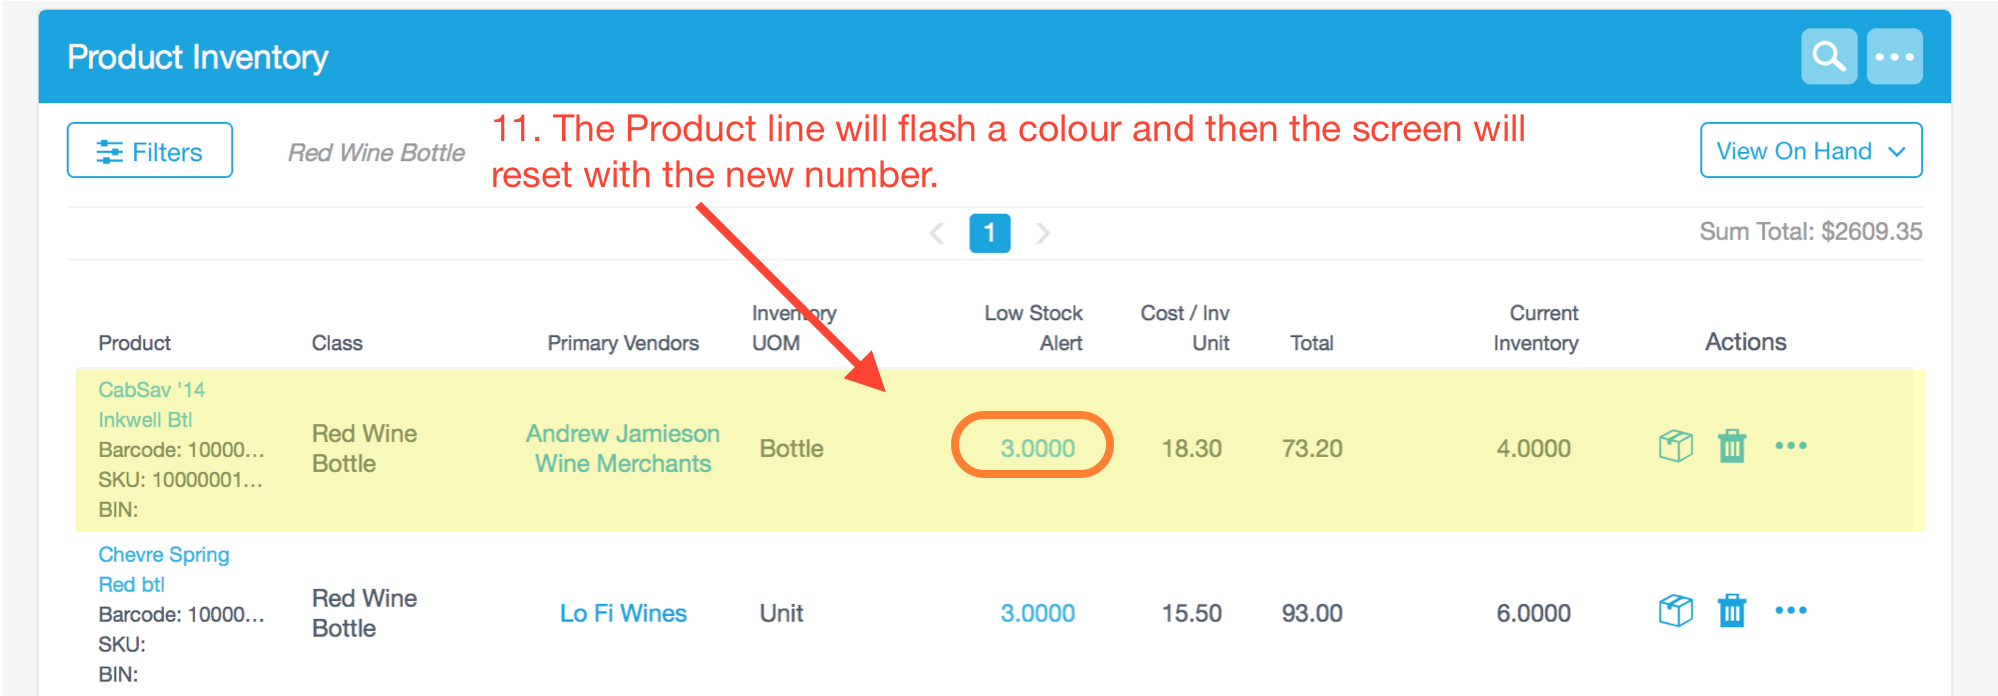
Task: Open Lo Fi Wines vendor link
Action: (623, 614)
